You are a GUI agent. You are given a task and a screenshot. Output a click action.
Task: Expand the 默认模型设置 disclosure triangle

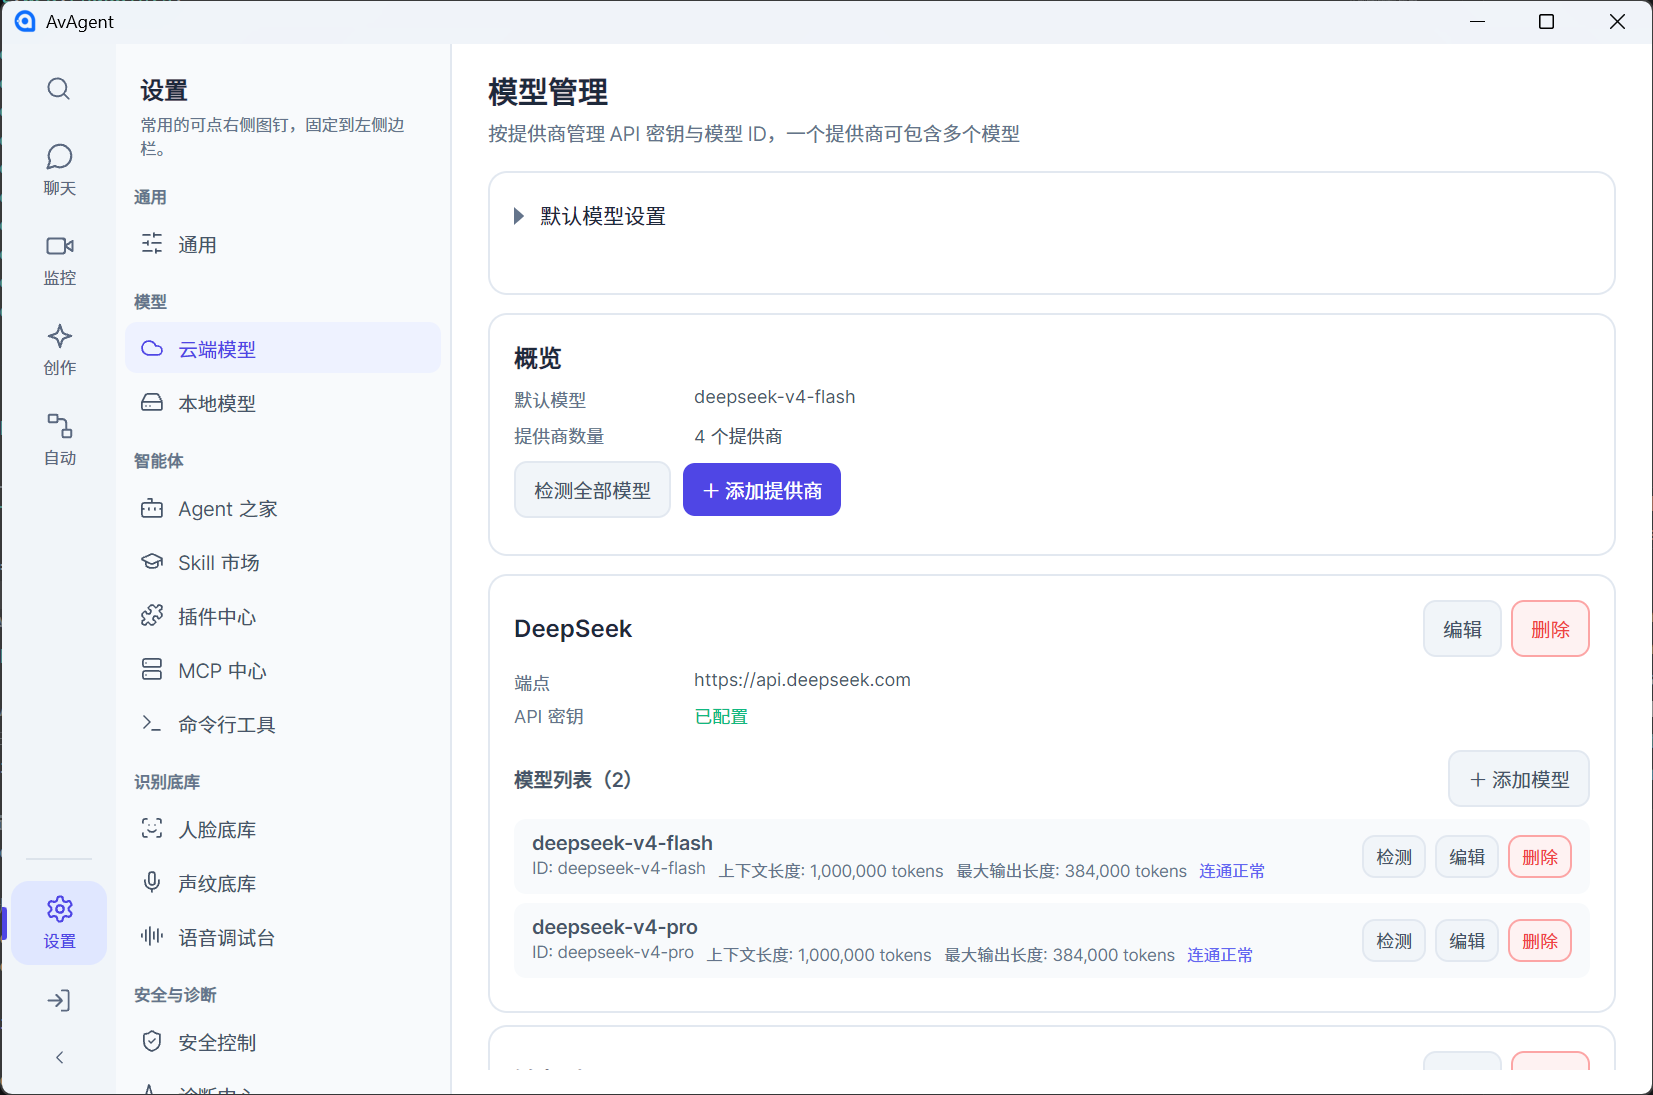click(x=518, y=216)
